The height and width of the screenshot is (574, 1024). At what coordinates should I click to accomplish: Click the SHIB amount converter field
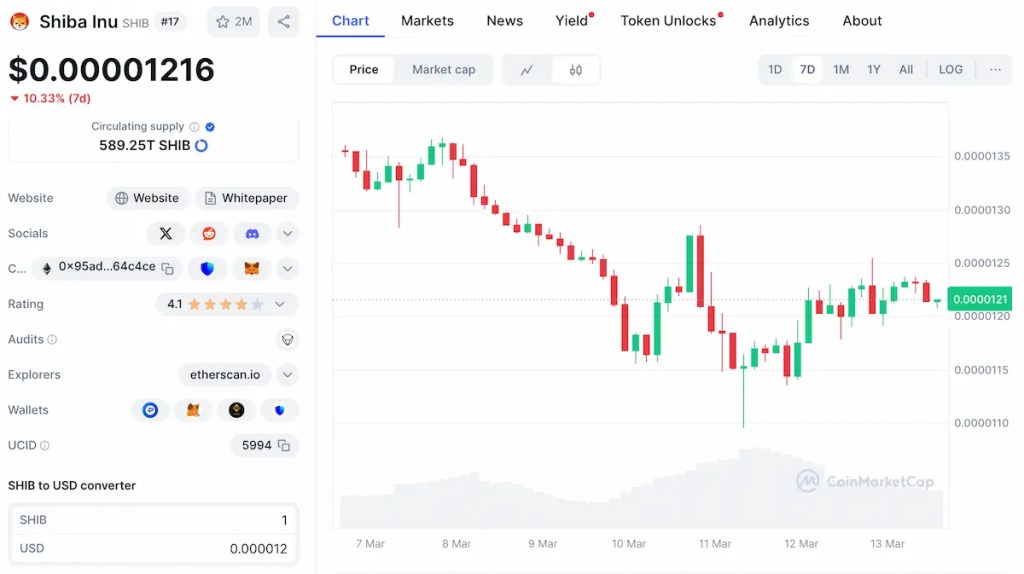click(x=153, y=520)
